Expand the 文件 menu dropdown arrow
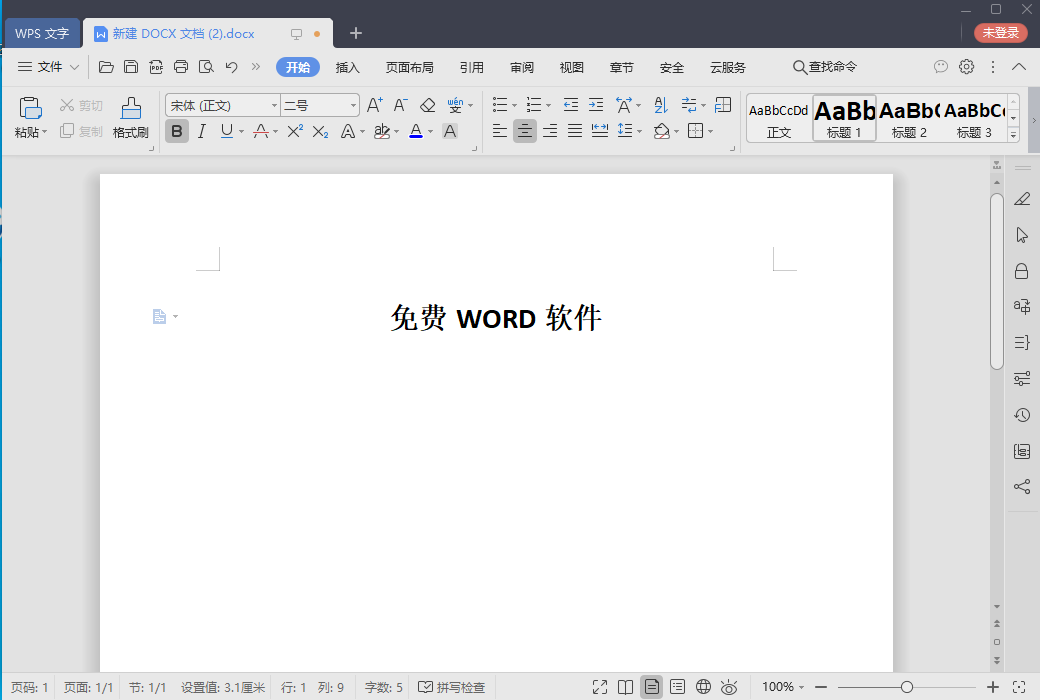This screenshot has height=700, width=1040. 74,67
